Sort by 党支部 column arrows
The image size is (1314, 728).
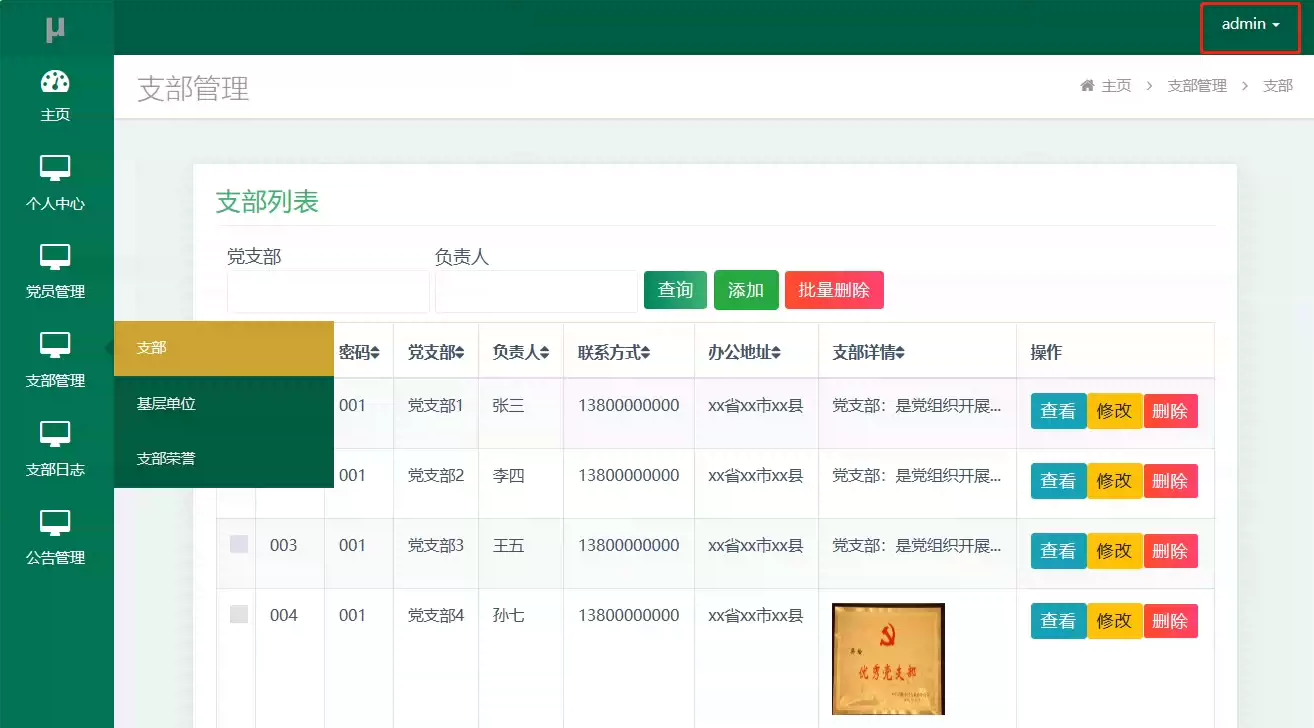point(459,352)
